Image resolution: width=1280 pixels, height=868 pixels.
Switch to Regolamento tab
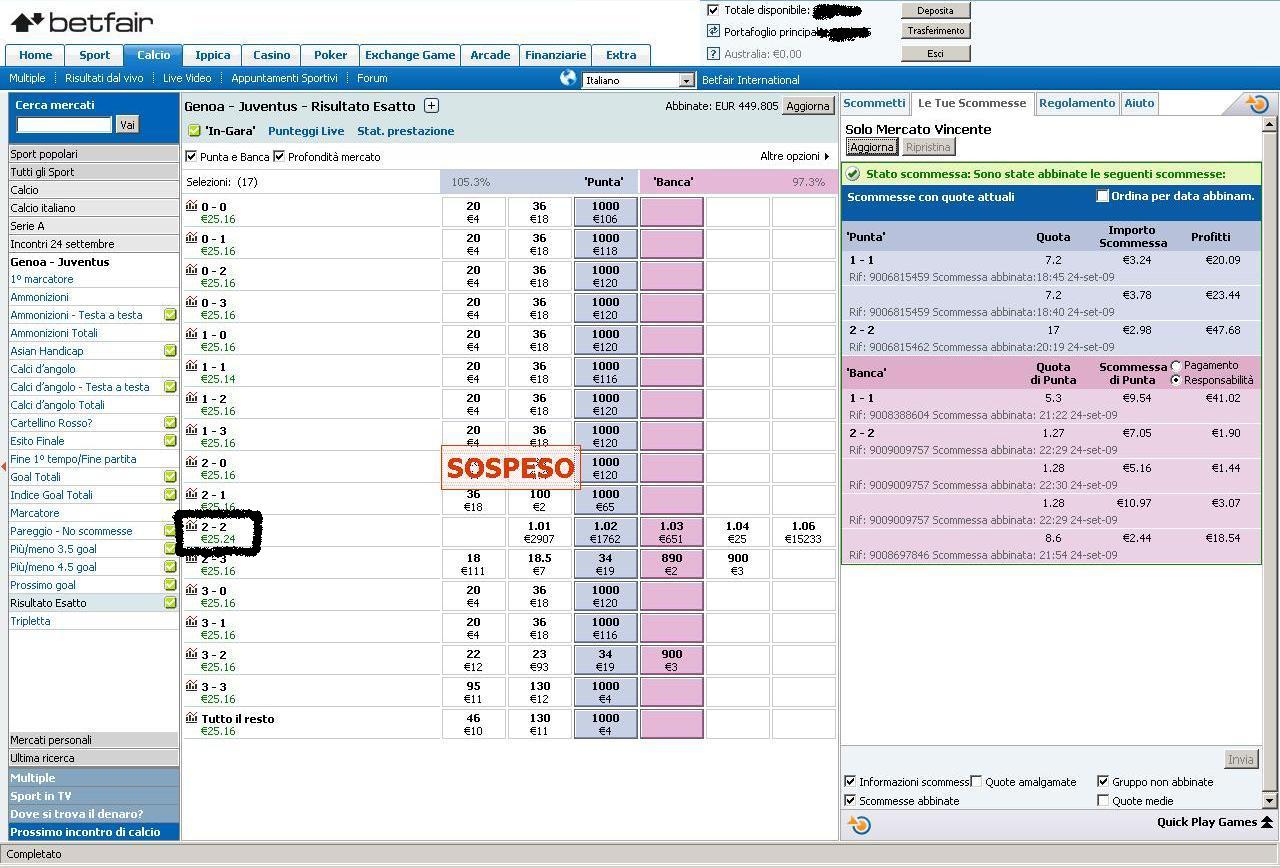1077,103
